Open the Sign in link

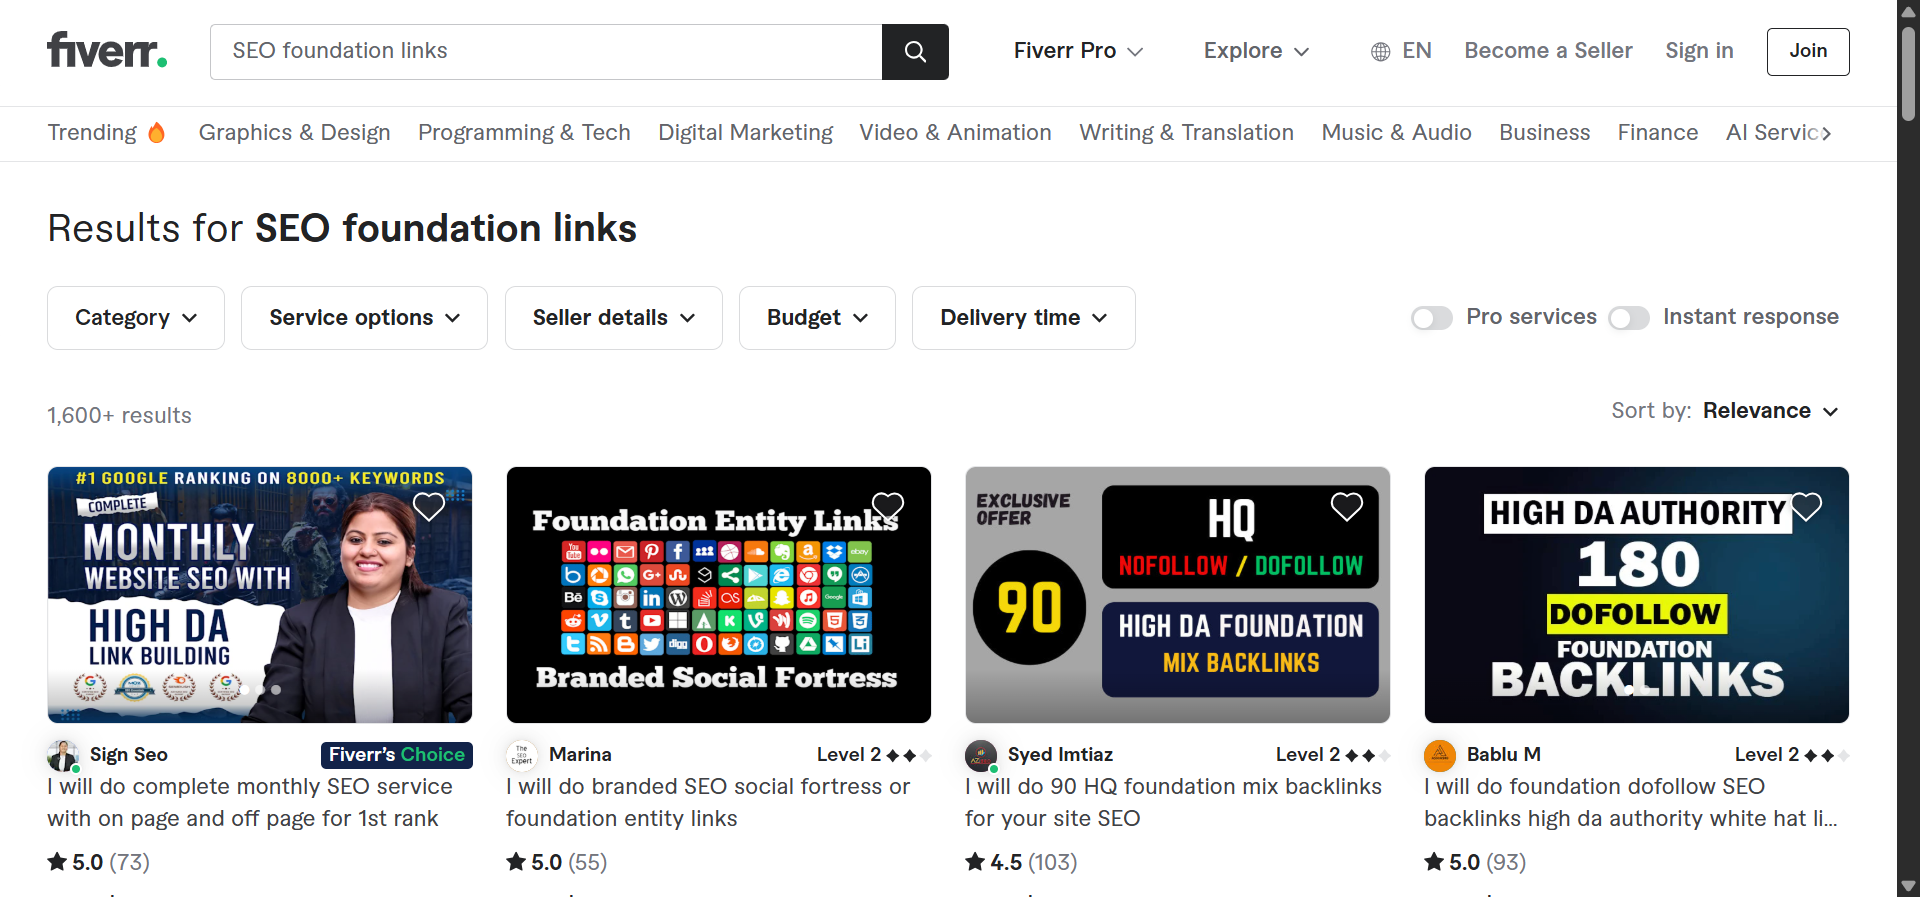pyautogui.click(x=1699, y=51)
